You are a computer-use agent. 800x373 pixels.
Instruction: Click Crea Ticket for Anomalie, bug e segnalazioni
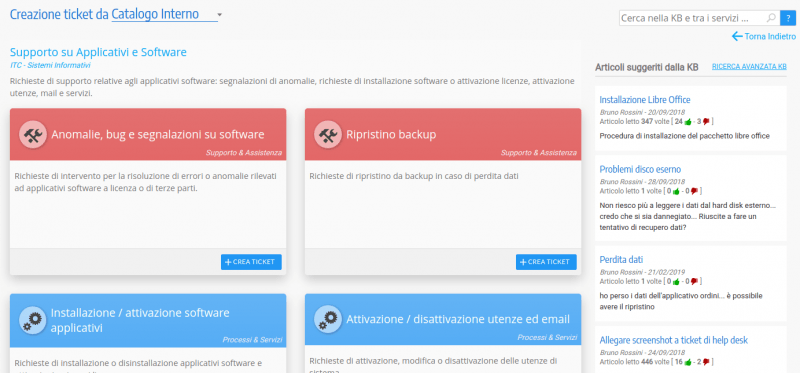pos(251,262)
